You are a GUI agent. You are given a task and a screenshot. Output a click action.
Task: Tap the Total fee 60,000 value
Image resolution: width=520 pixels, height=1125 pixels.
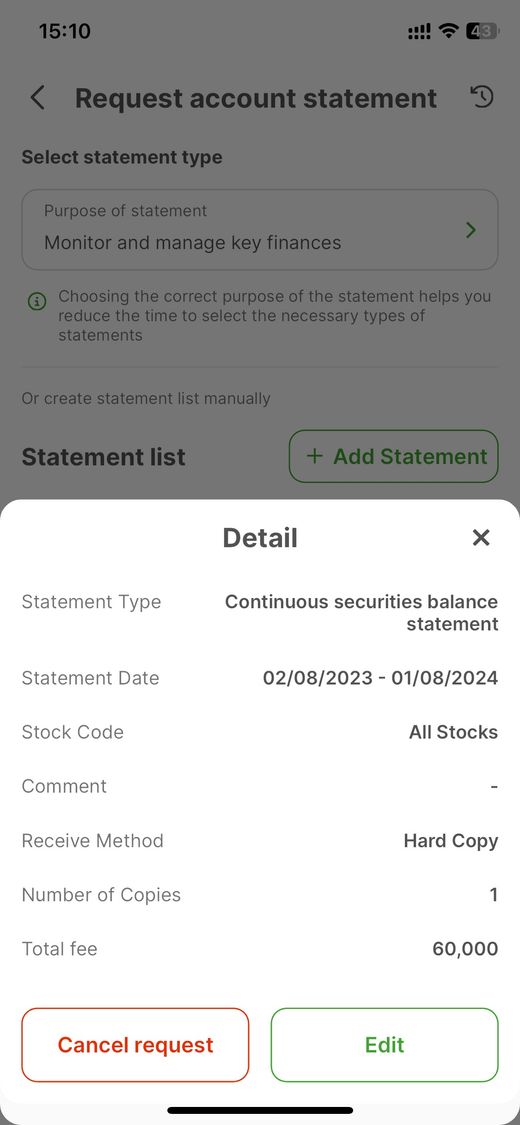pyautogui.click(x=465, y=949)
